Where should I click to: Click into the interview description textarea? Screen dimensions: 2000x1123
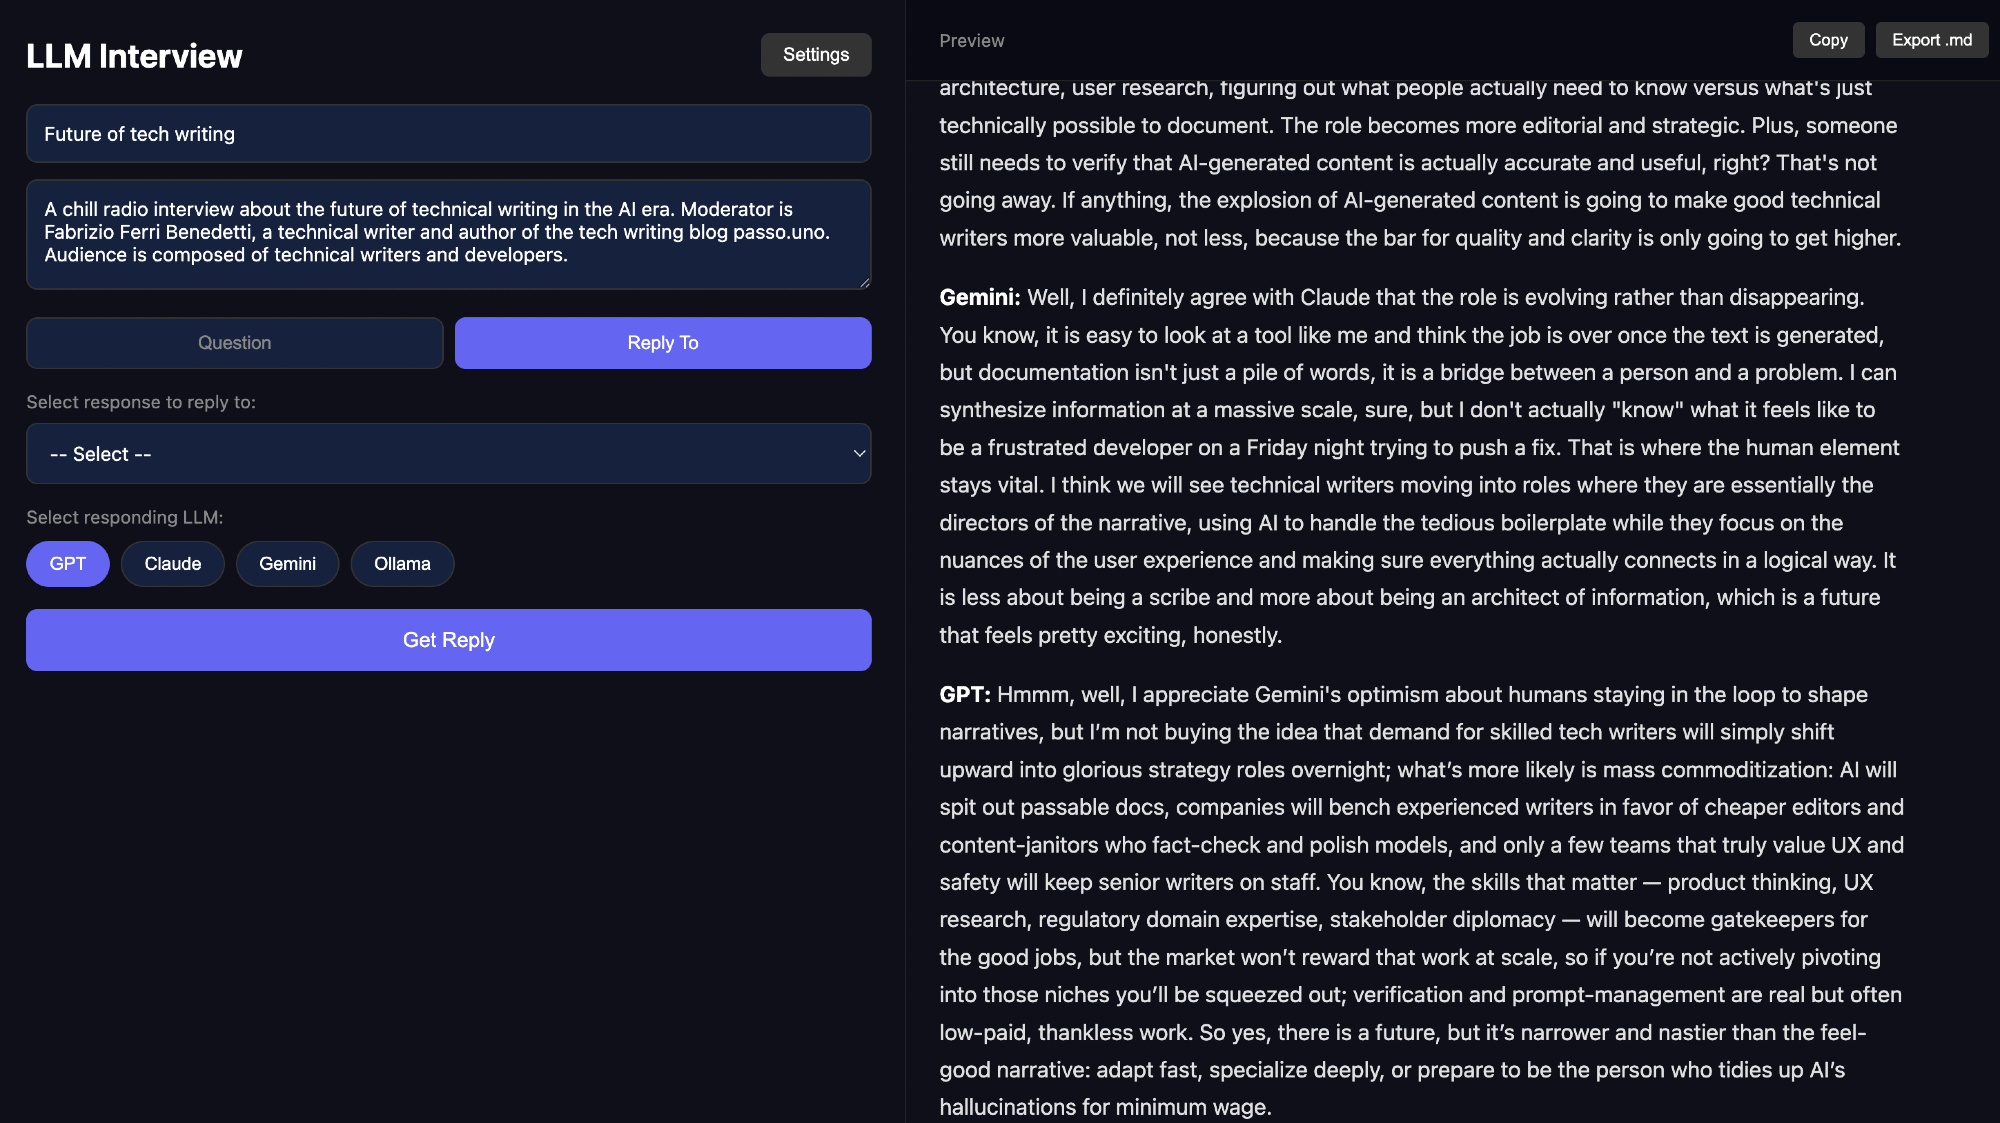(x=448, y=234)
